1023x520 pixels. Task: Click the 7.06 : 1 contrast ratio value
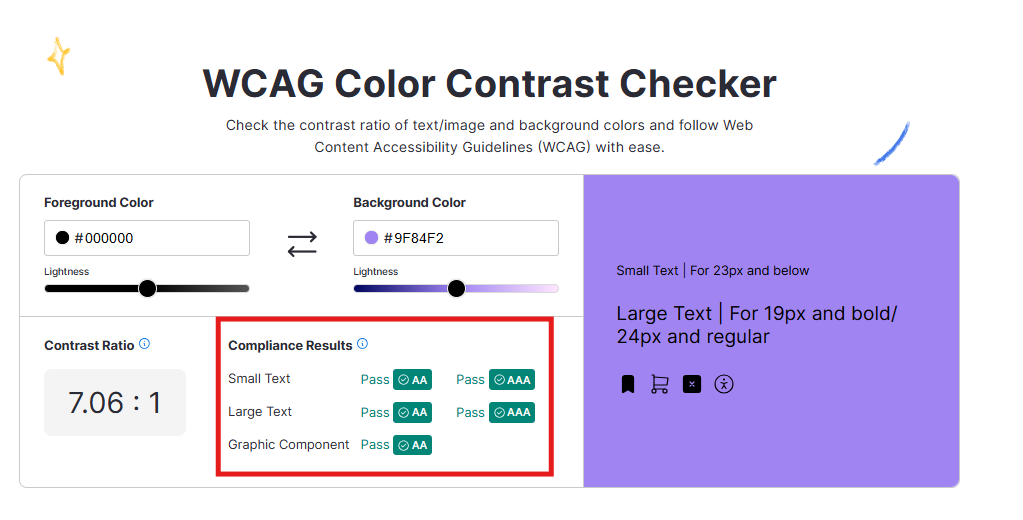coord(114,403)
